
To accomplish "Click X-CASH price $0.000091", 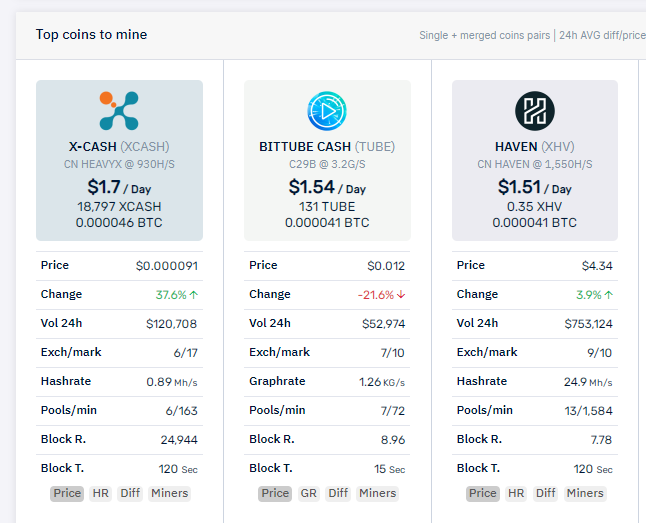I will (x=167, y=266).
